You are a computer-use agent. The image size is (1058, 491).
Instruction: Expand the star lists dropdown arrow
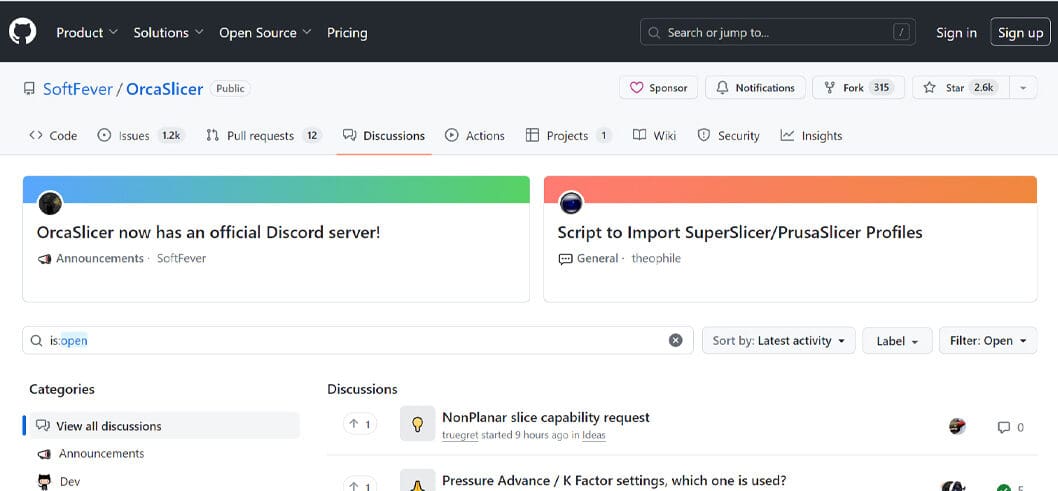click(x=1024, y=88)
